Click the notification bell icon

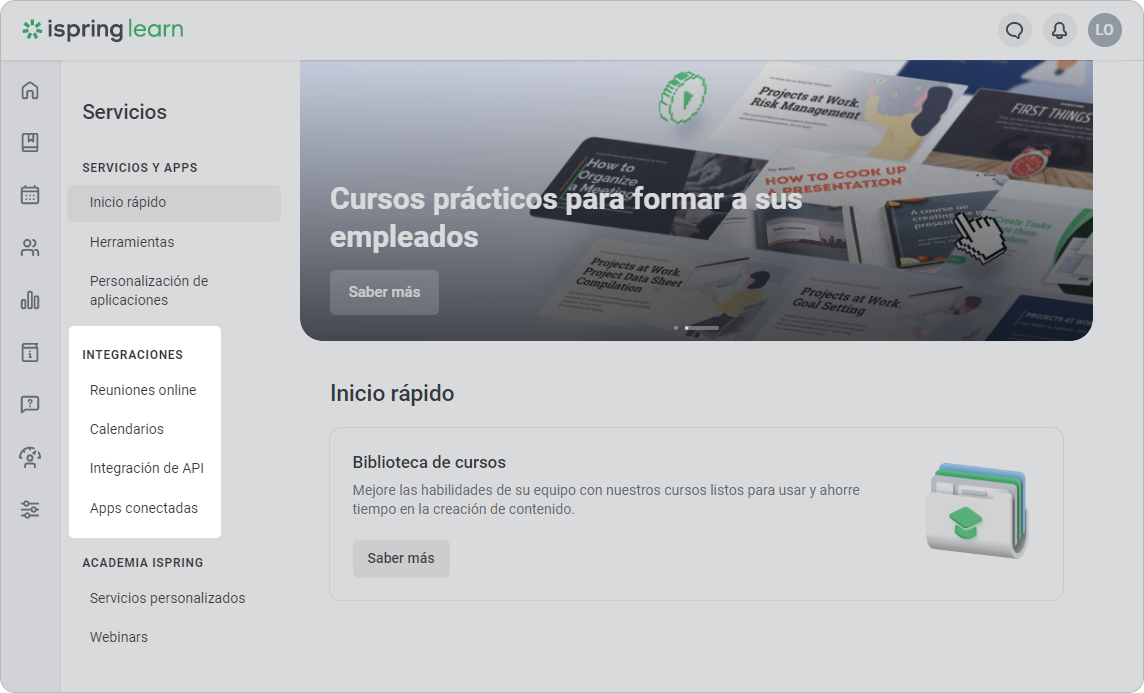coord(1059,30)
